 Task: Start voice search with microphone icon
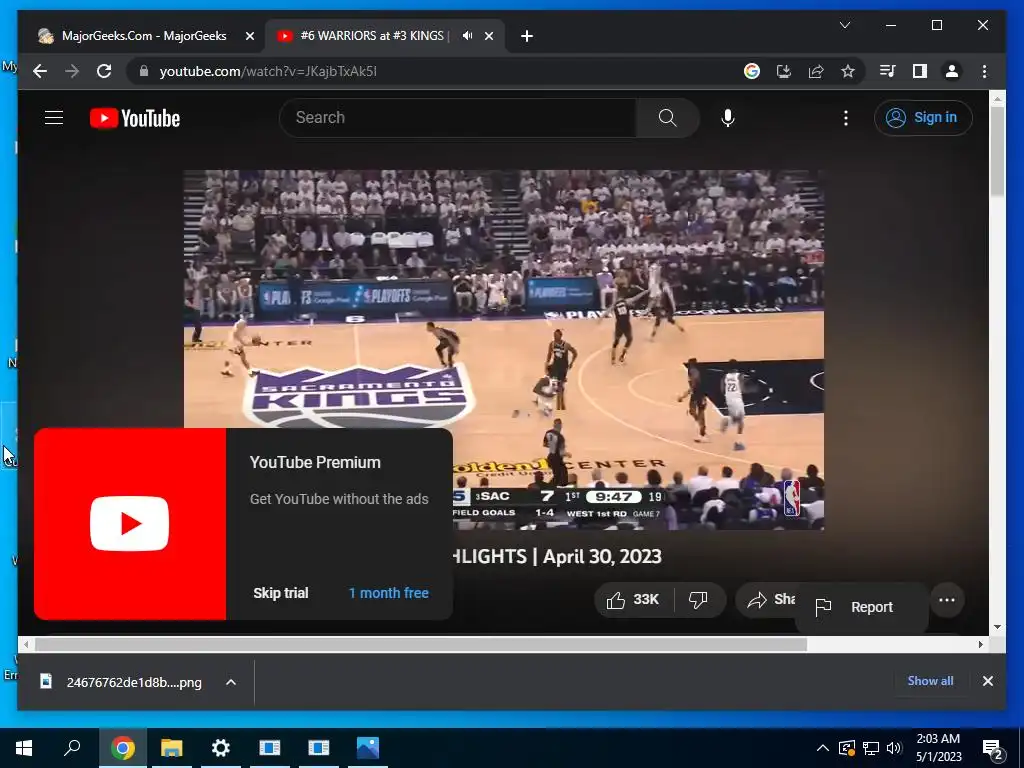[x=728, y=118]
